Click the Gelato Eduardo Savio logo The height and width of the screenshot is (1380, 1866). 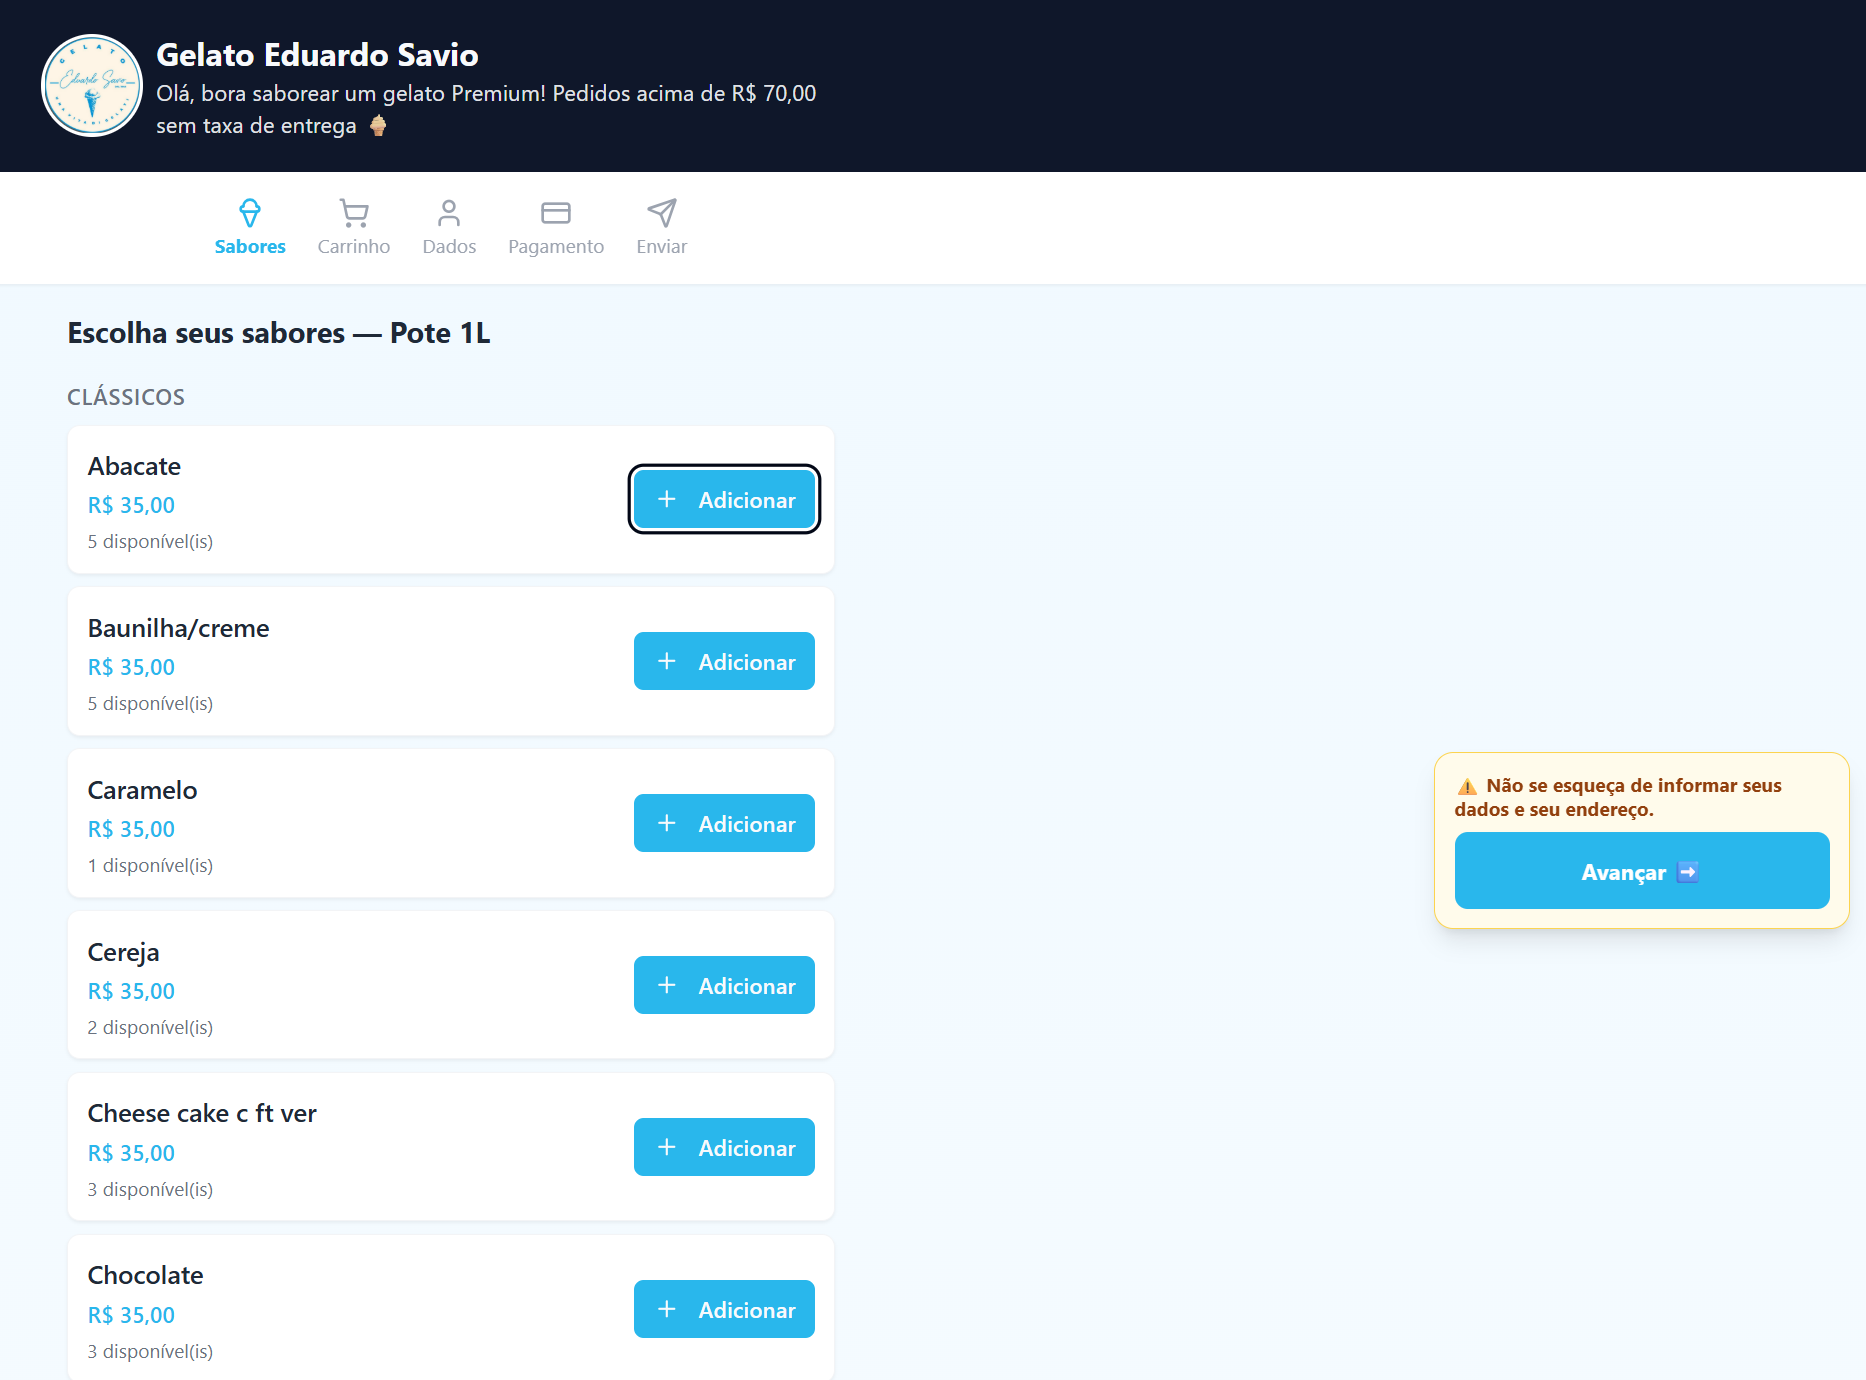tap(92, 86)
